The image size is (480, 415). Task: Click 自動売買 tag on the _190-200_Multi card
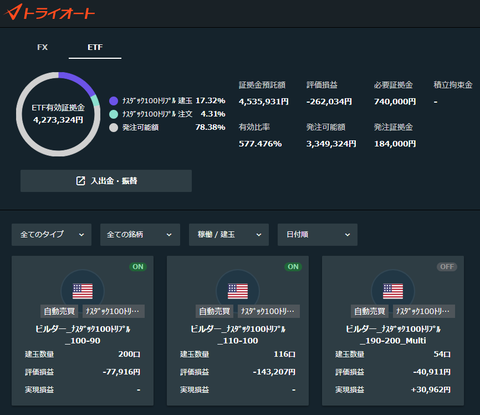pyautogui.click(x=370, y=311)
